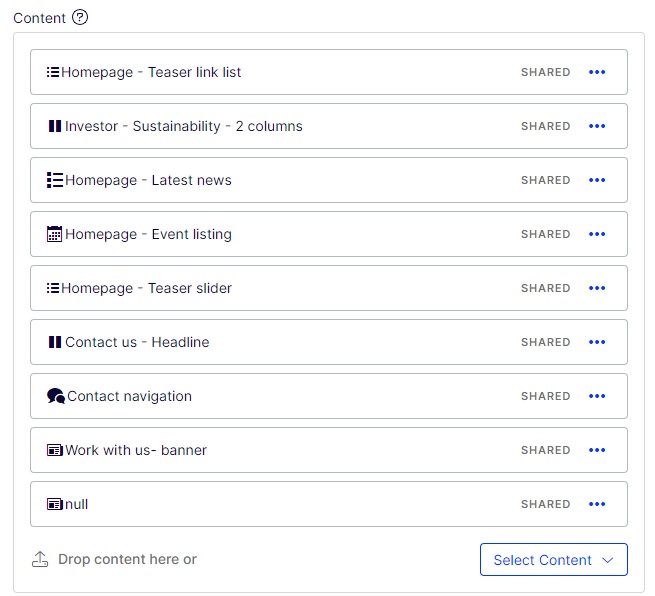Click the banner icon of Work with us- banner

point(55,450)
